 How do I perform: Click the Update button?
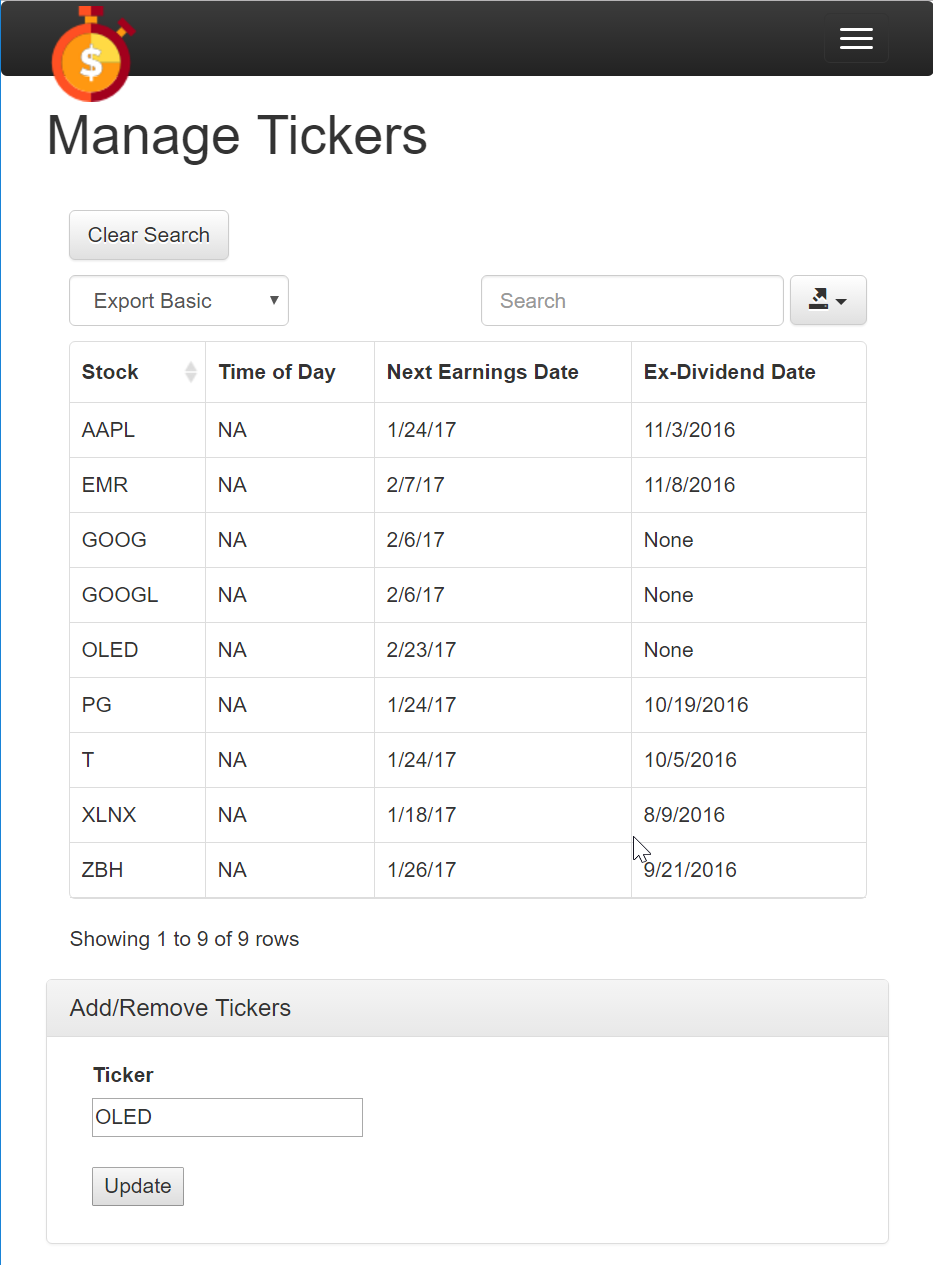click(x=138, y=1186)
